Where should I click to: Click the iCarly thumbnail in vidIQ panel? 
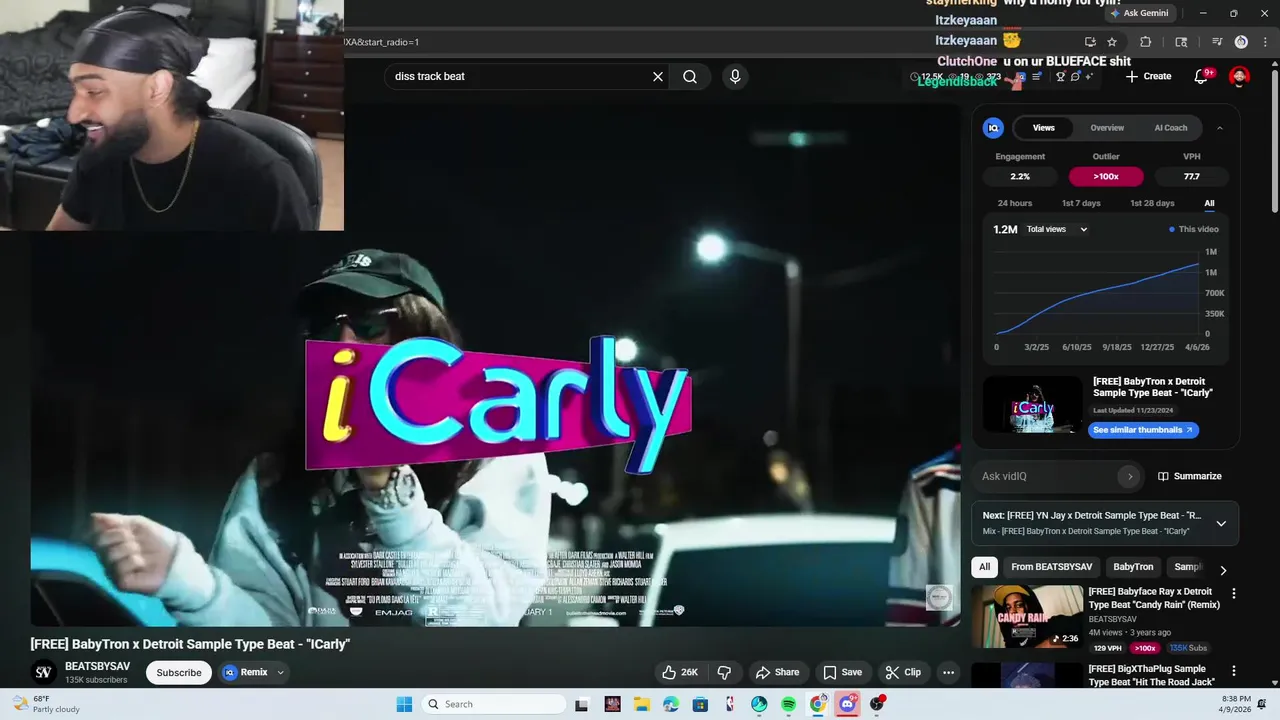[x=1032, y=404]
